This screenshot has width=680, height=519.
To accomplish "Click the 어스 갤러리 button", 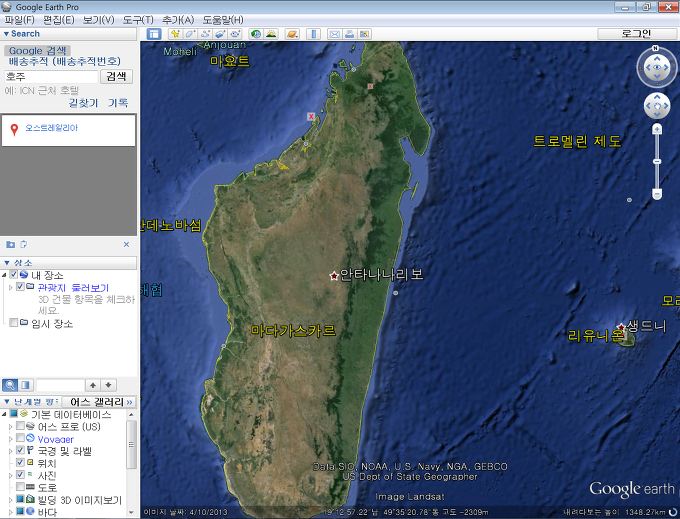I will 99,402.
